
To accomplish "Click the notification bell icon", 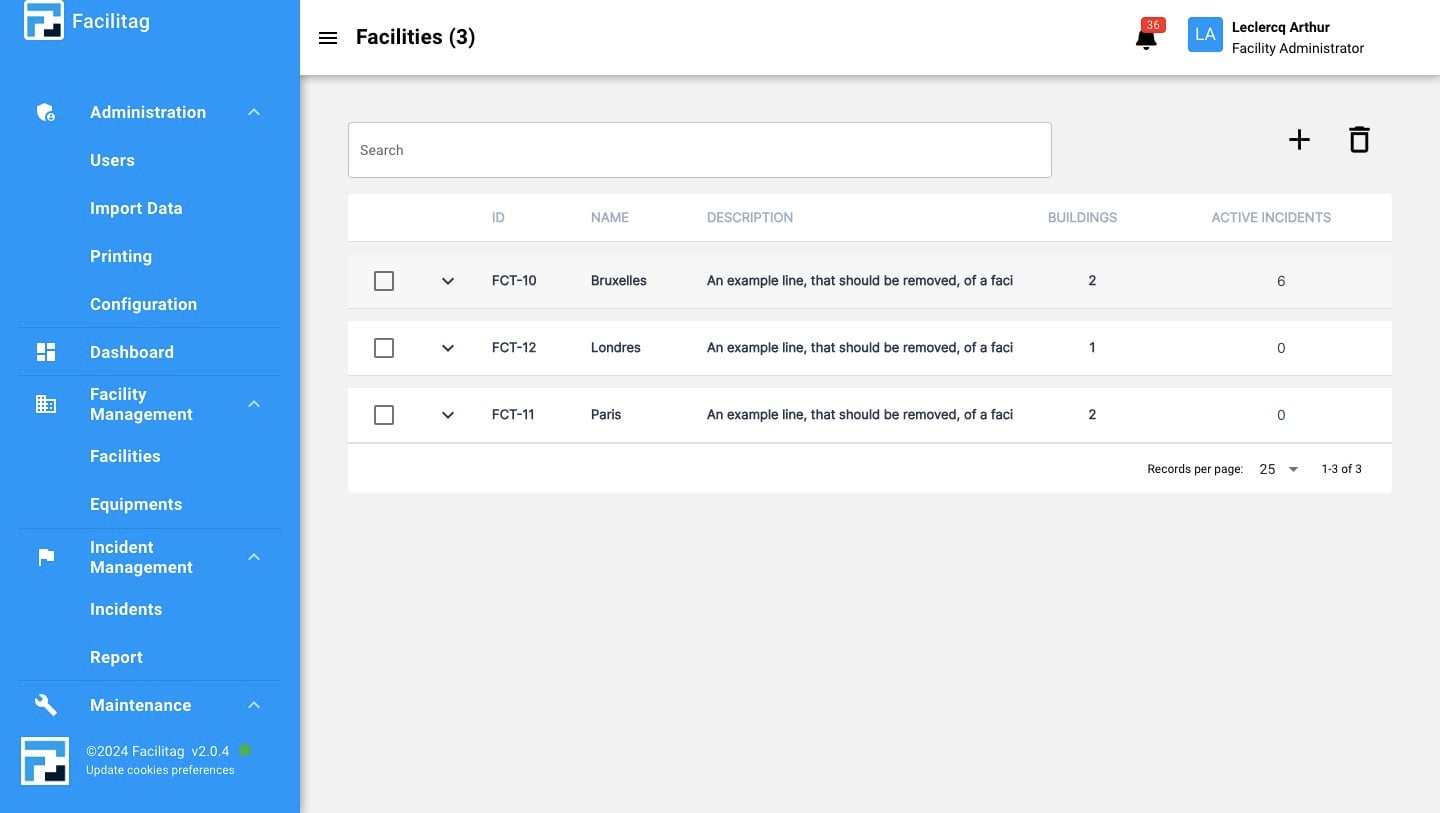I will click(1146, 39).
